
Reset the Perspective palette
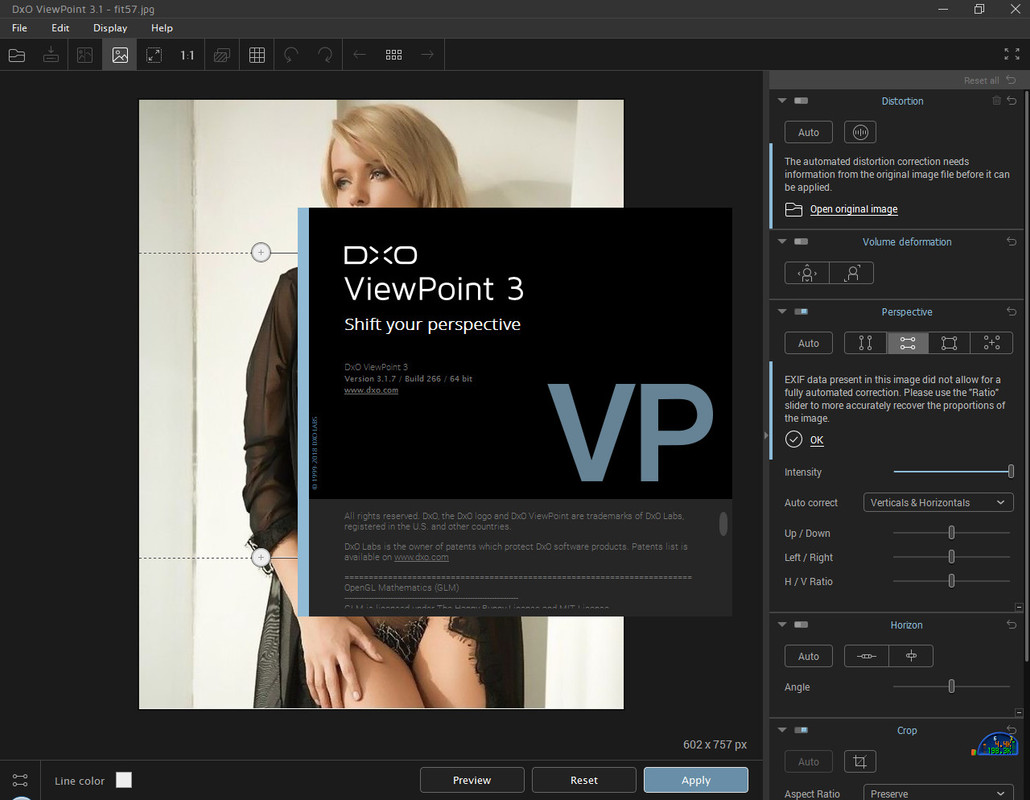pyautogui.click(x=1011, y=311)
